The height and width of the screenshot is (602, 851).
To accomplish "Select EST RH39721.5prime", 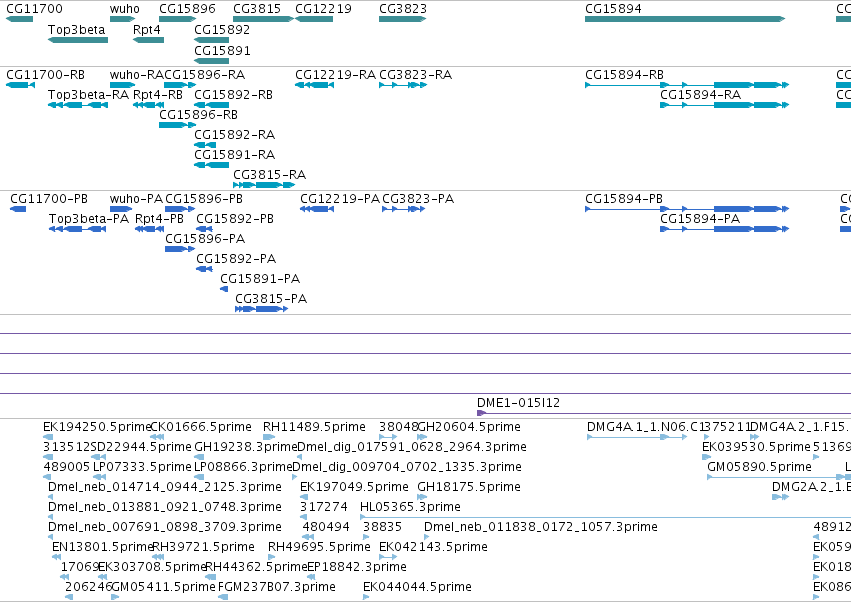I will click(204, 547).
